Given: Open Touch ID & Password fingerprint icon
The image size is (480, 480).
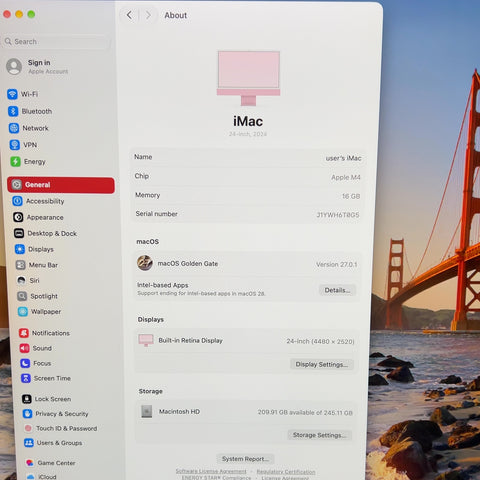Looking at the screenshot, I should [28, 428].
